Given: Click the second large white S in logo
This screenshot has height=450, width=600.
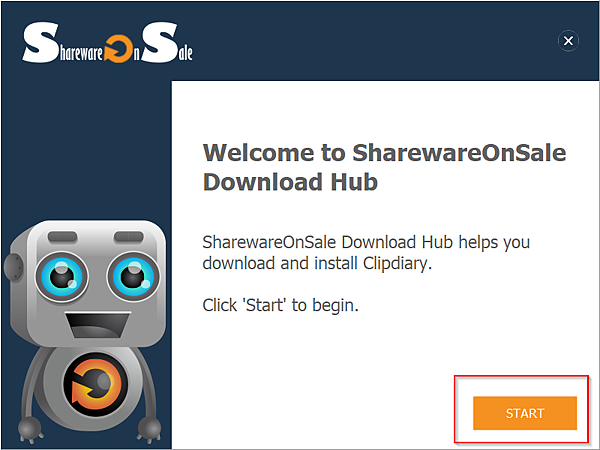Looking at the screenshot, I should pyautogui.click(x=160, y=42).
